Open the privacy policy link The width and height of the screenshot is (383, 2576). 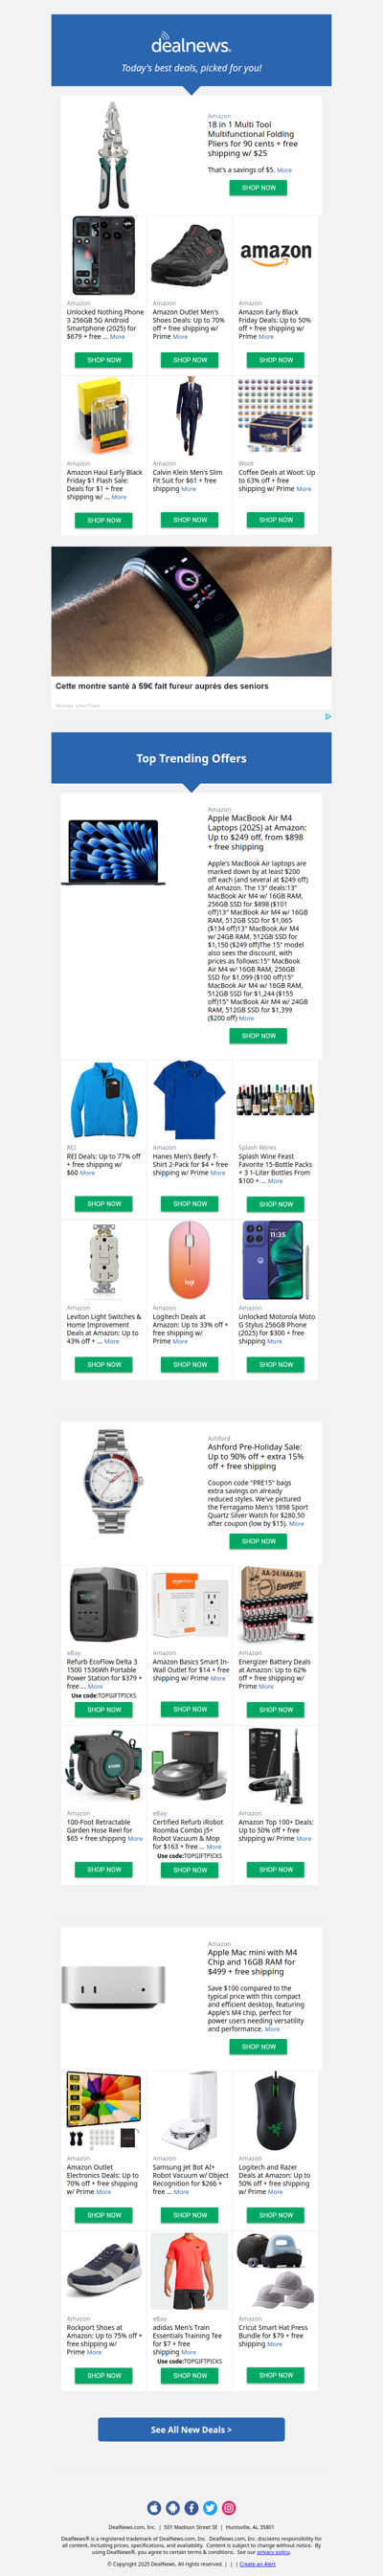click(x=273, y=2552)
